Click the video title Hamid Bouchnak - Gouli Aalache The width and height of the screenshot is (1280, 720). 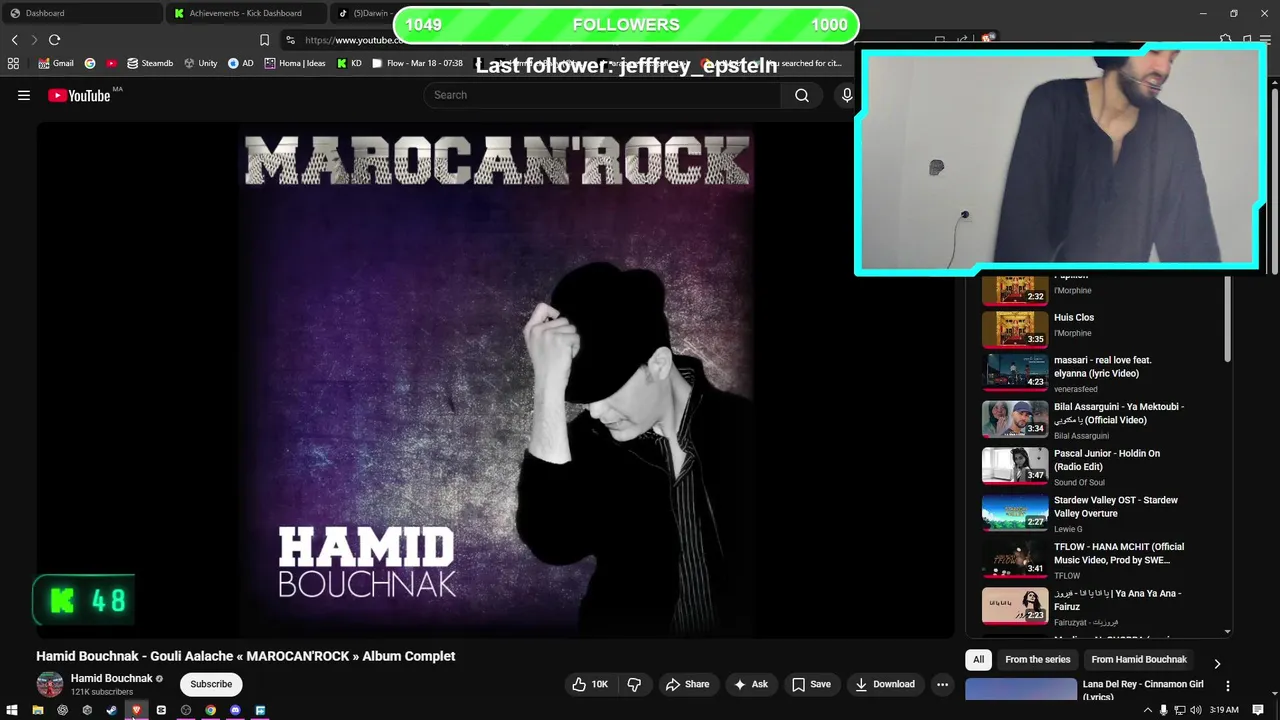coord(246,656)
